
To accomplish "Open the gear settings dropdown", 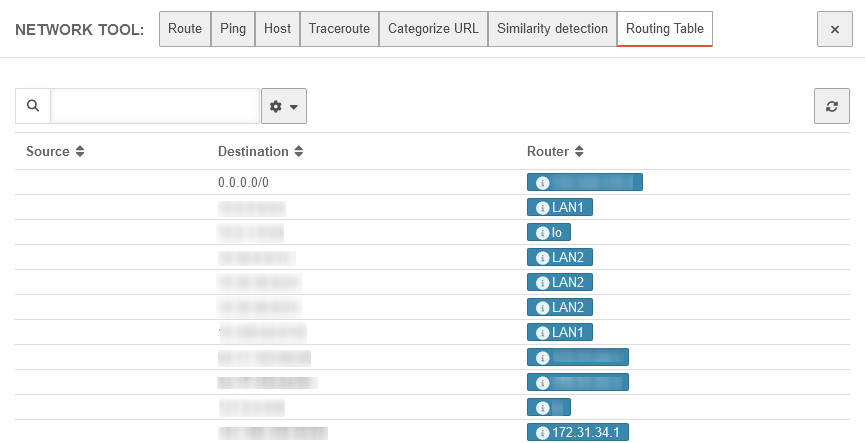I will click(283, 106).
